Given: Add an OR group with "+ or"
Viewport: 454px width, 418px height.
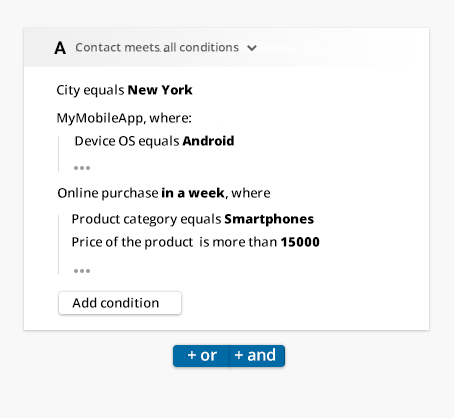Looking at the screenshot, I should [x=201, y=356].
